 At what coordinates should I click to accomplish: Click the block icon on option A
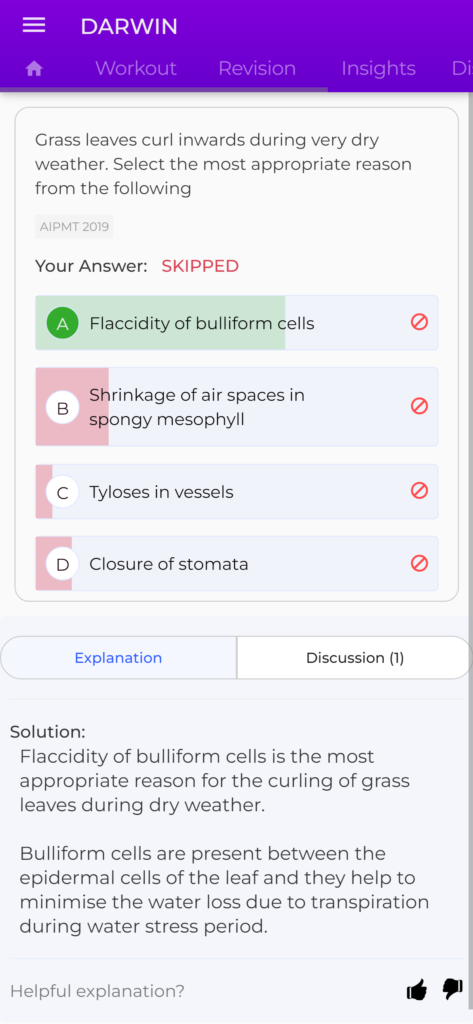click(419, 322)
